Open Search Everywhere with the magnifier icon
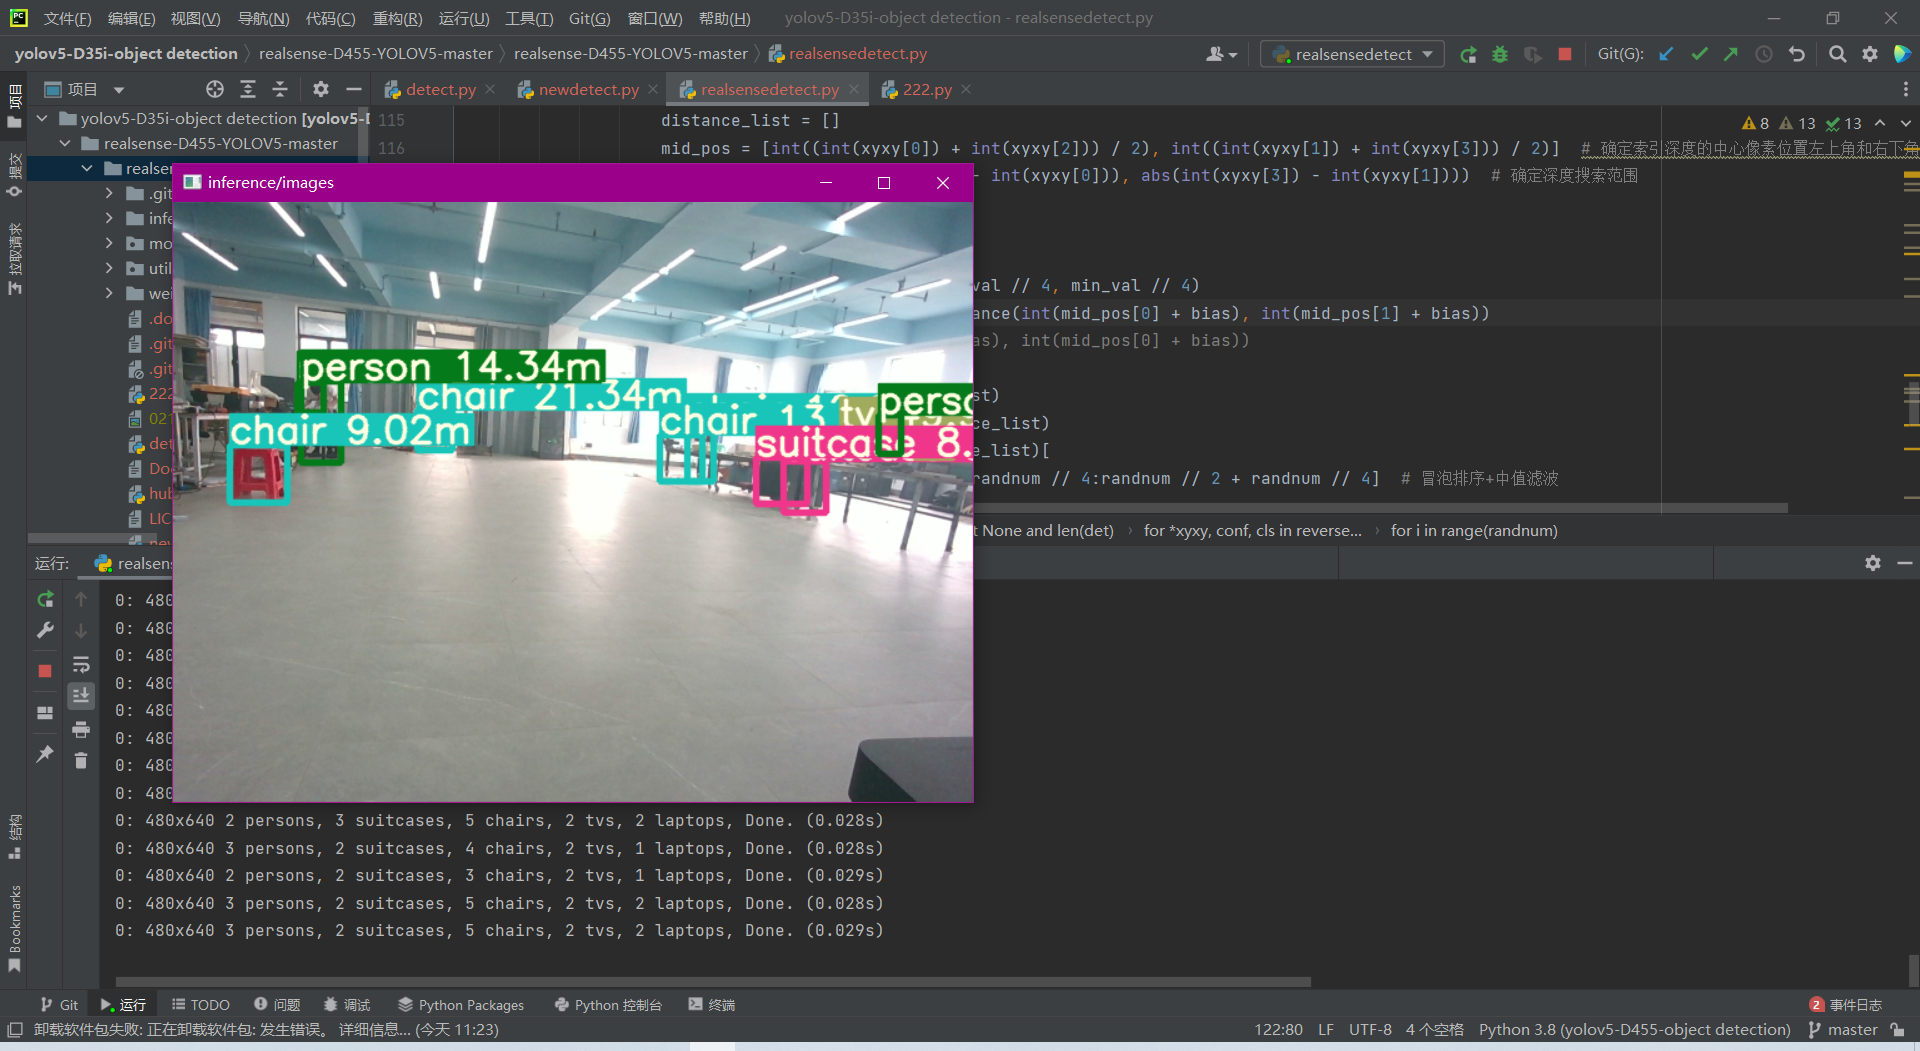 1837,54
